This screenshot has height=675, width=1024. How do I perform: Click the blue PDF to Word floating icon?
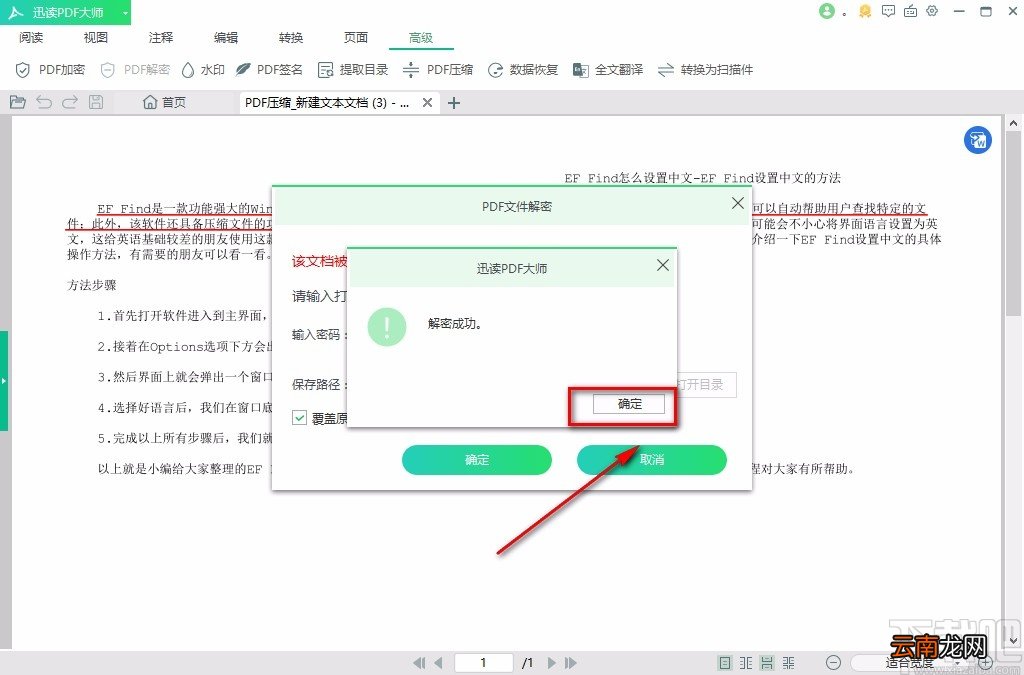coord(978,140)
